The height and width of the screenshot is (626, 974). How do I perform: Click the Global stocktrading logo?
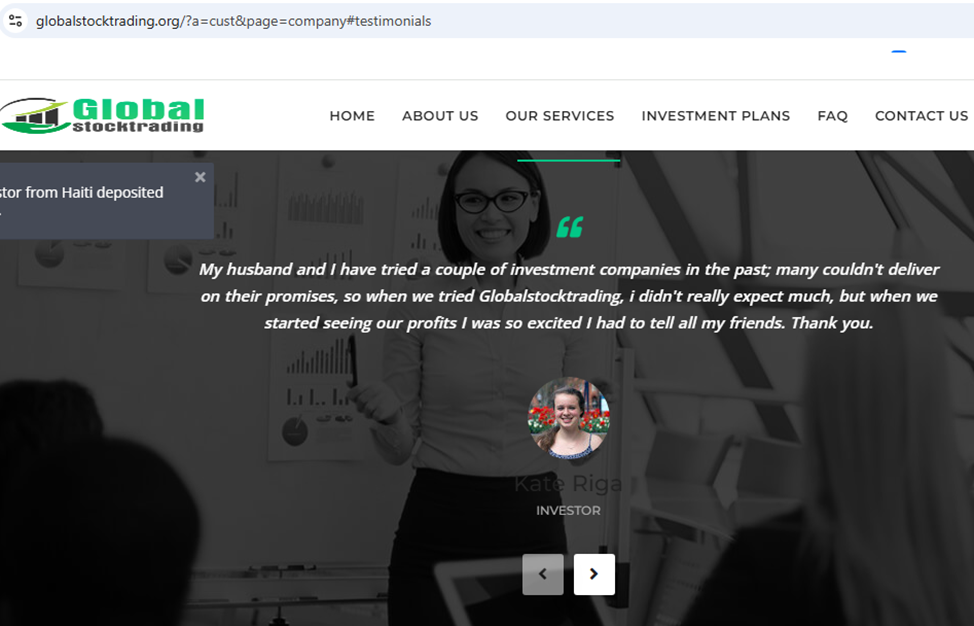pos(102,116)
